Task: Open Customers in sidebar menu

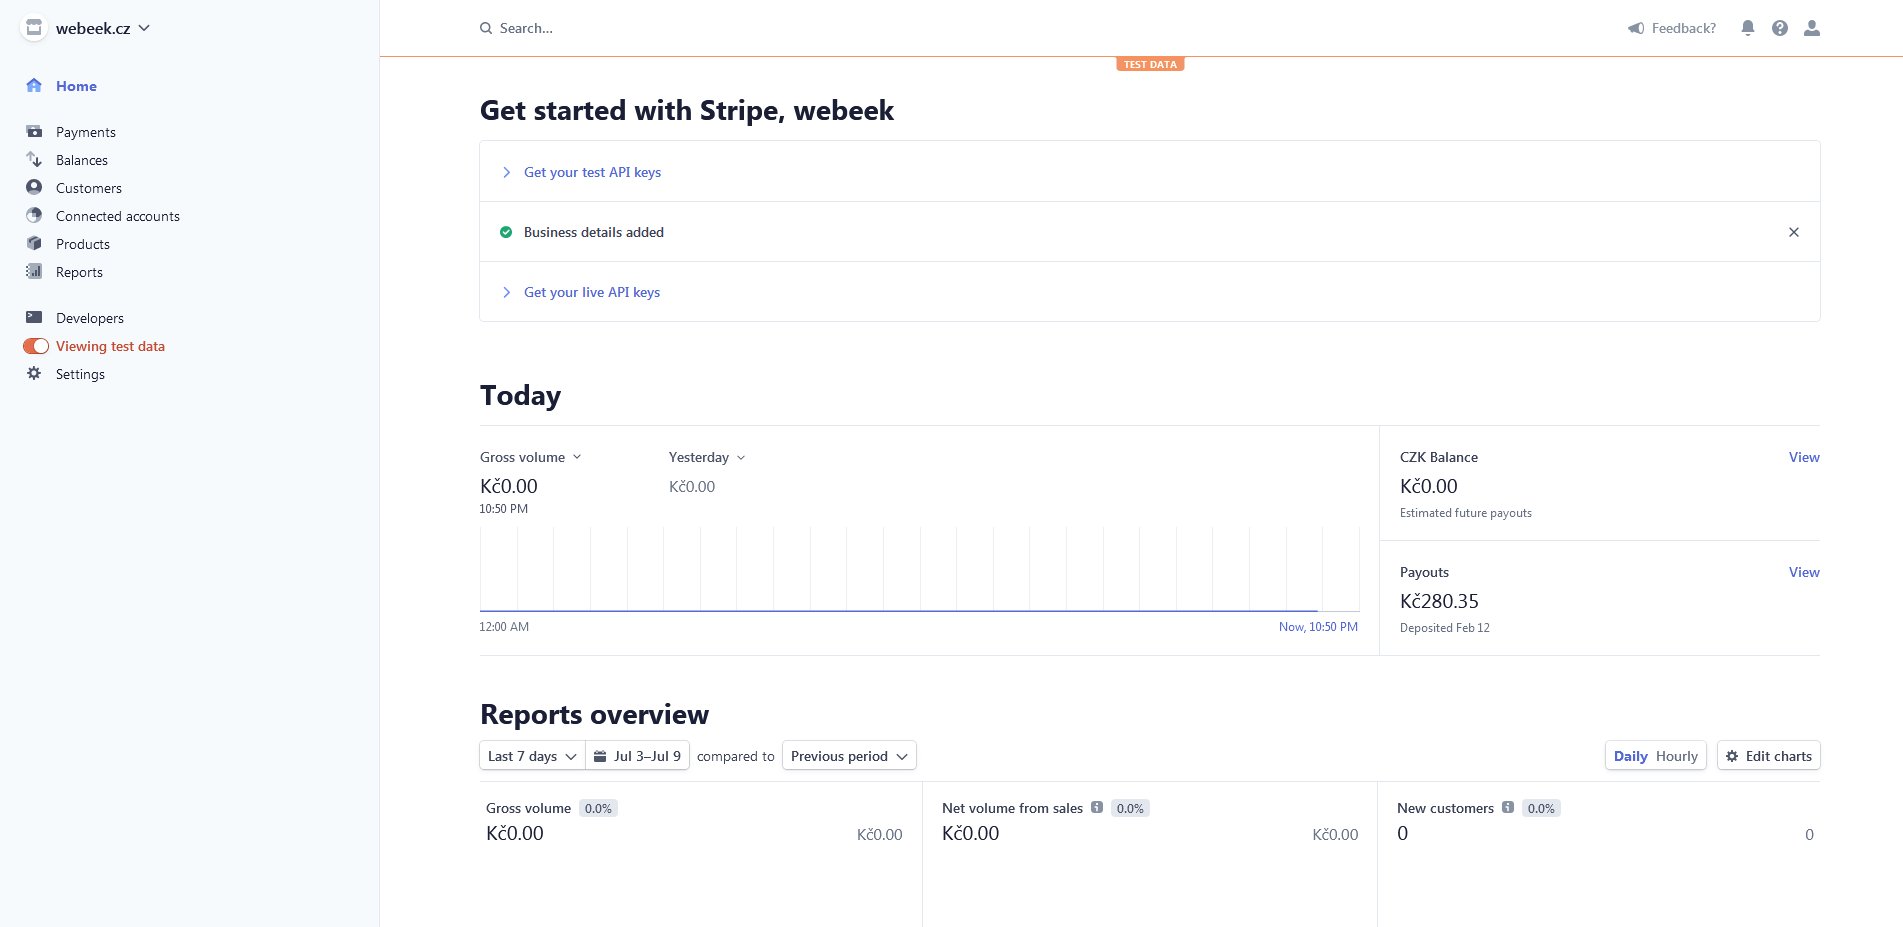Action: pyautogui.click(x=89, y=188)
